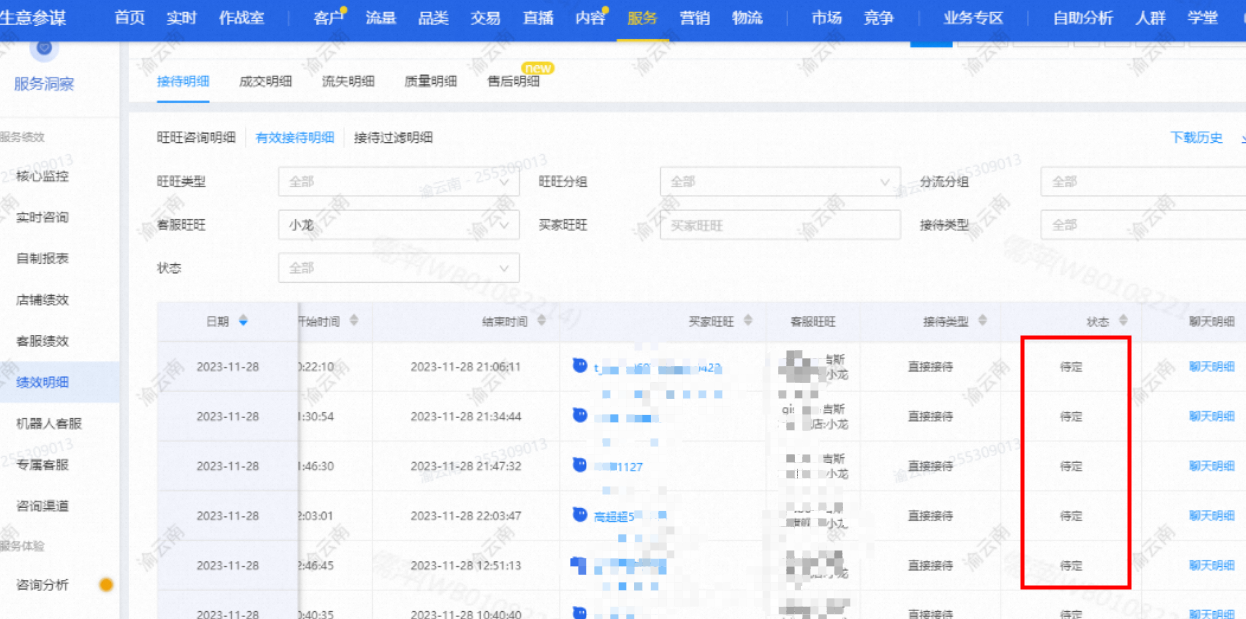The width and height of the screenshot is (1246, 619).
Task: Open 流量 in the top navigation
Action: (x=381, y=18)
